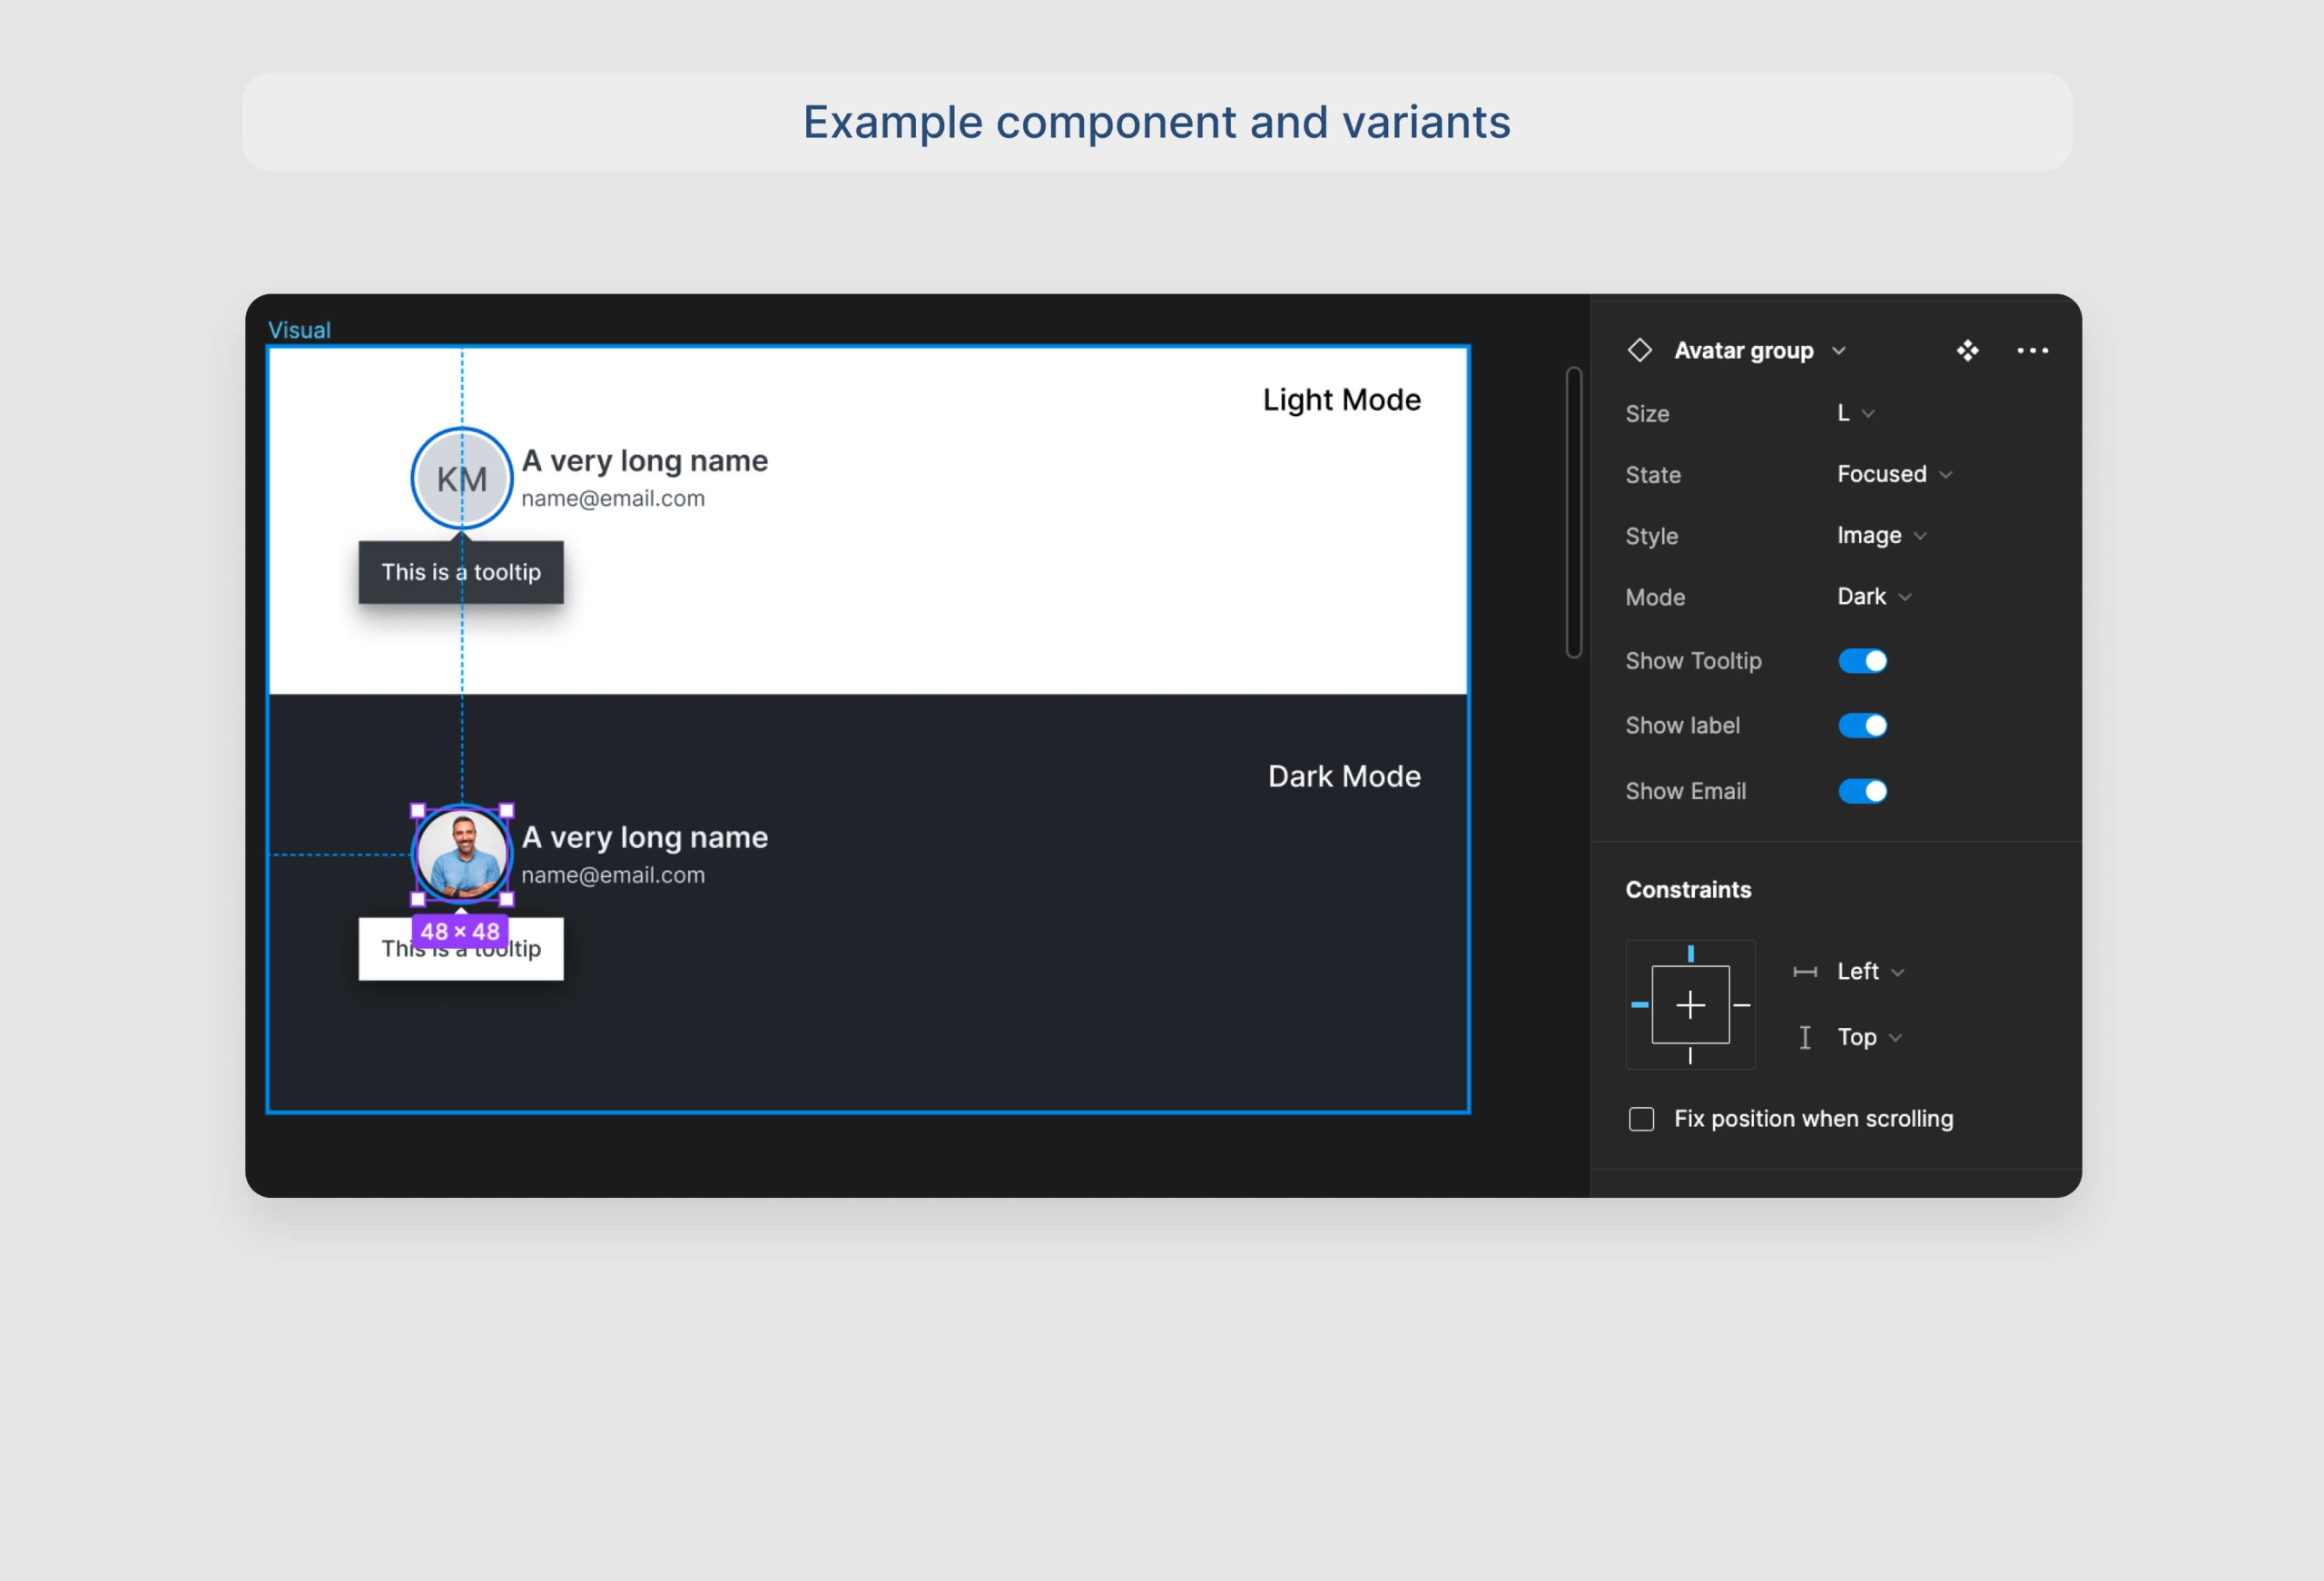The height and width of the screenshot is (1581, 2324).
Task: Click the Constraints section heading
Action: 1688,889
